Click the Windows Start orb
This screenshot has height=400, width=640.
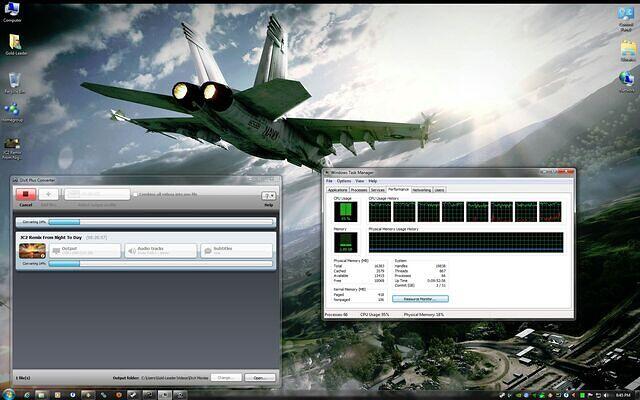point(9,393)
